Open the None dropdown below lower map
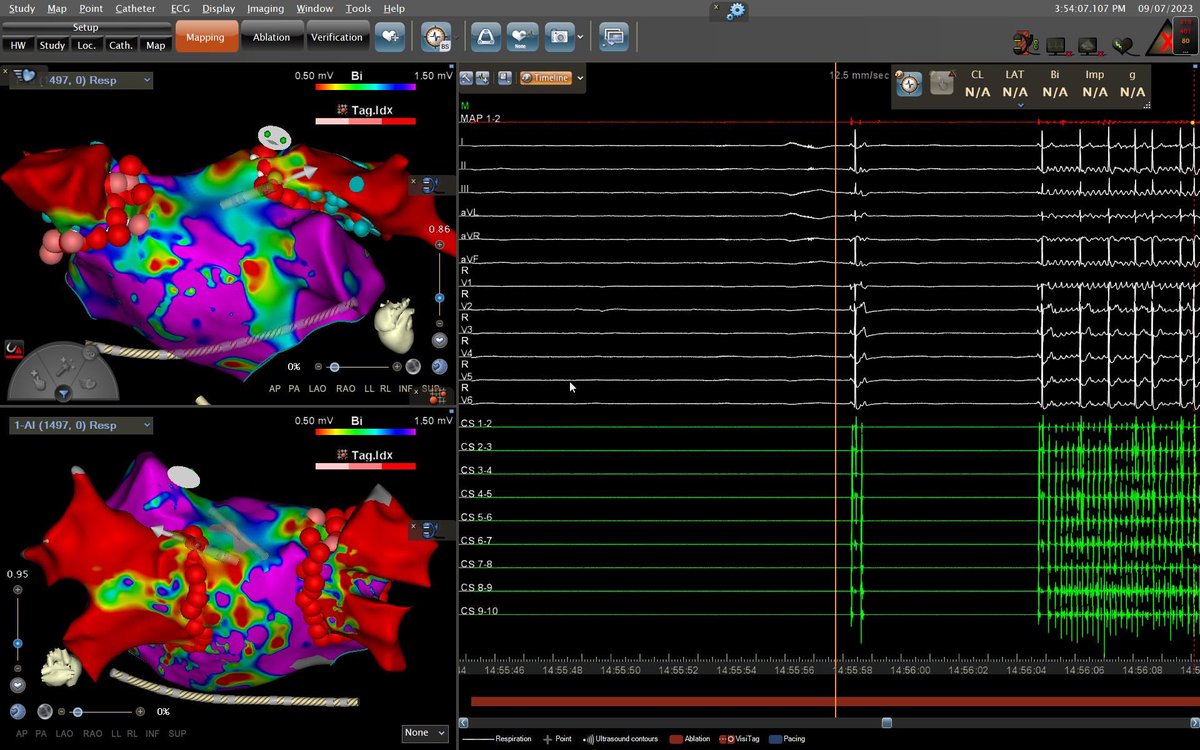The width and height of the screenshot is (1200, 750). (x=424, y=733)
